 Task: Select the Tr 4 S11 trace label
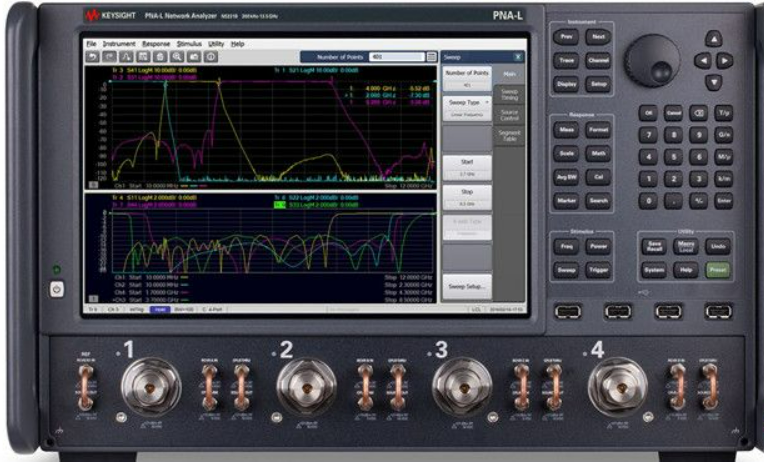(x=154, y=198)
